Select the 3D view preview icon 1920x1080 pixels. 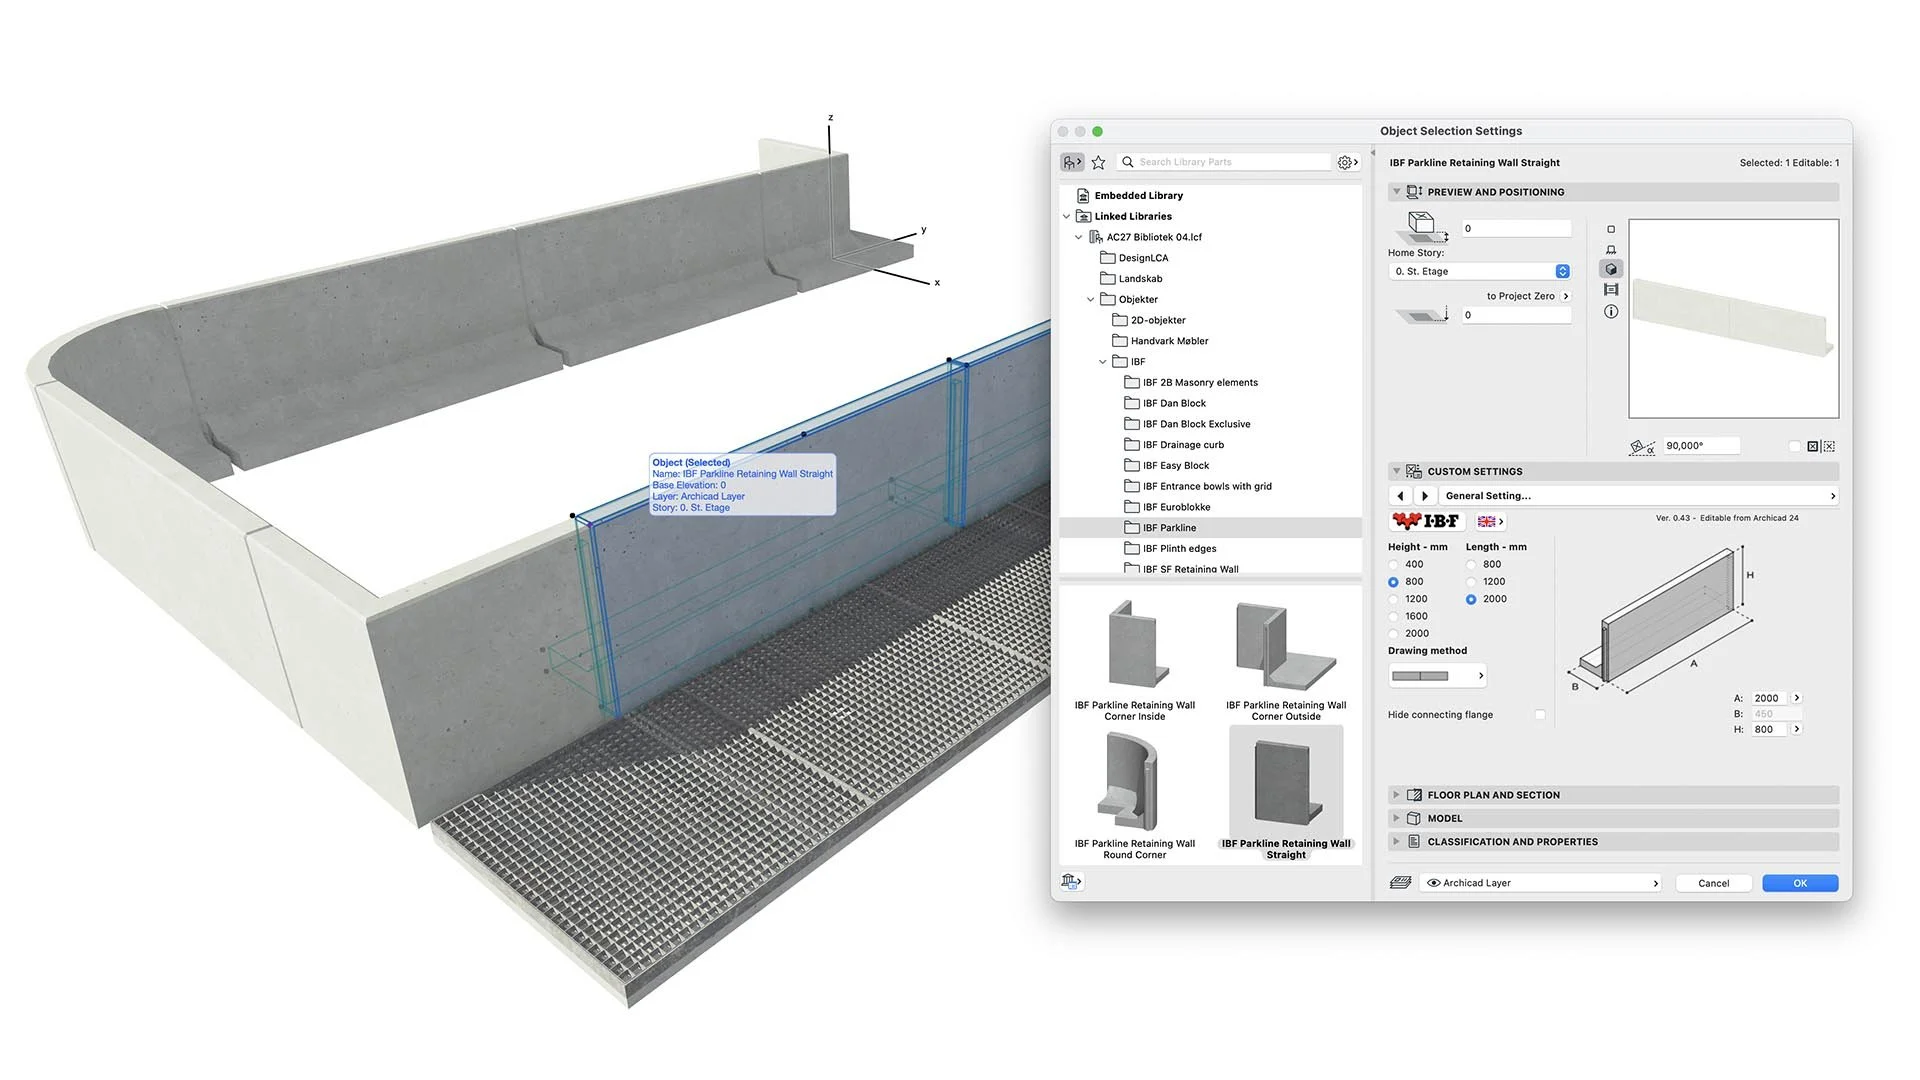[1611, 269]
